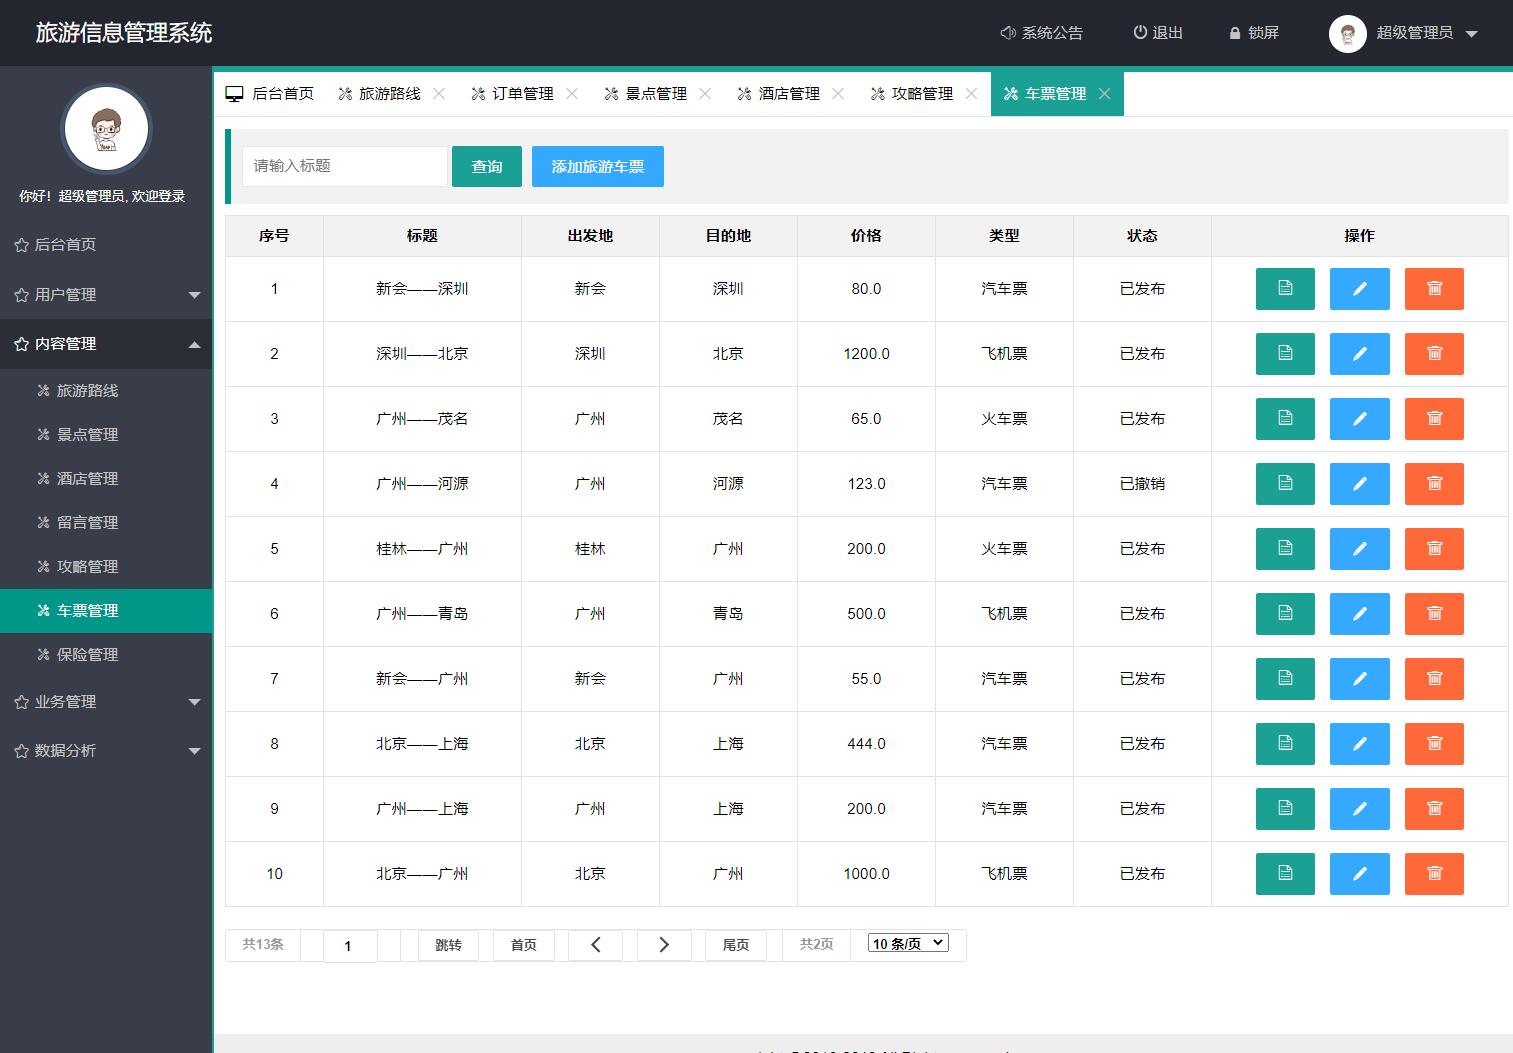Switch to the 订单管理 tab
Viewport: 1513px width, 1053px height.
click(520, 93)
